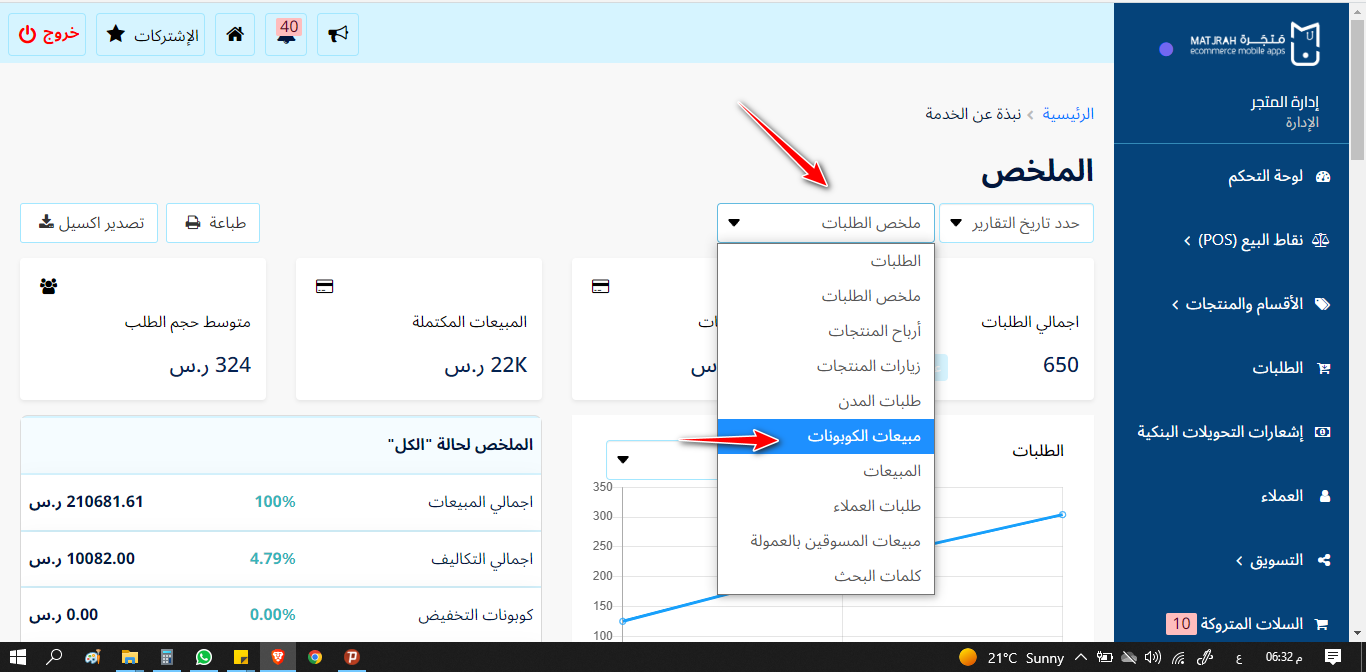Click the 210681.61 ر.س total sales value
Viewport: 1366px width, 672px height.
point(87,502)
